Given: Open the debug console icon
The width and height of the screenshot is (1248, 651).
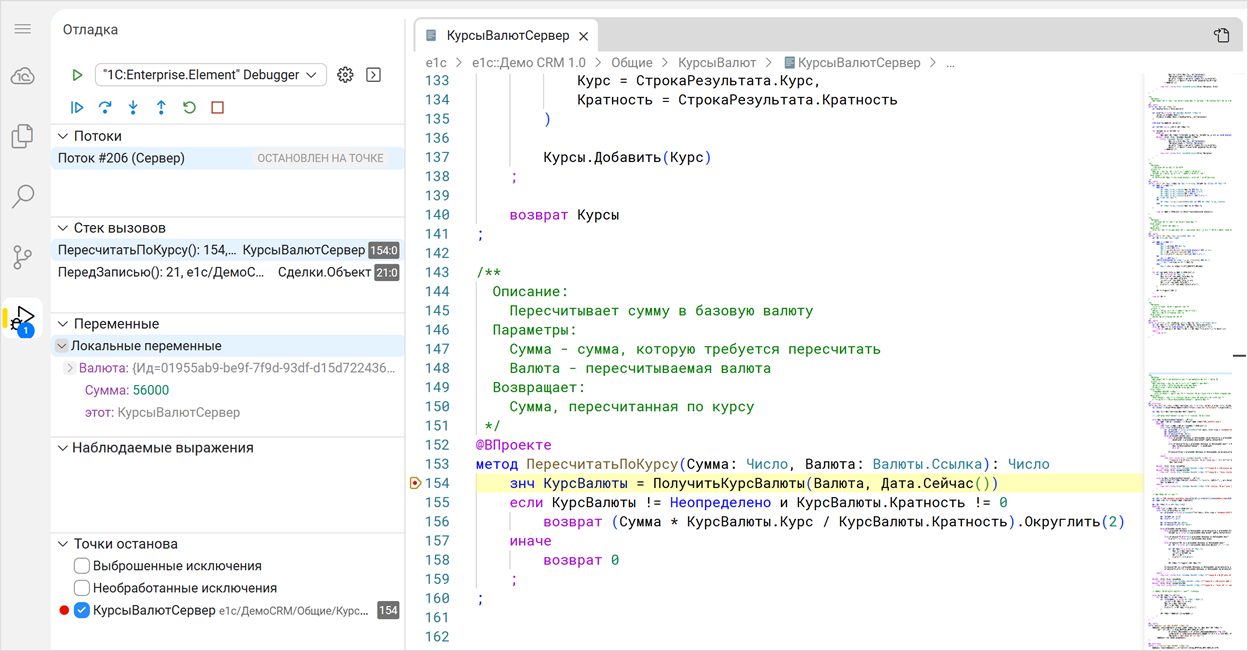Looking at the screenshot, I should 374,75.
